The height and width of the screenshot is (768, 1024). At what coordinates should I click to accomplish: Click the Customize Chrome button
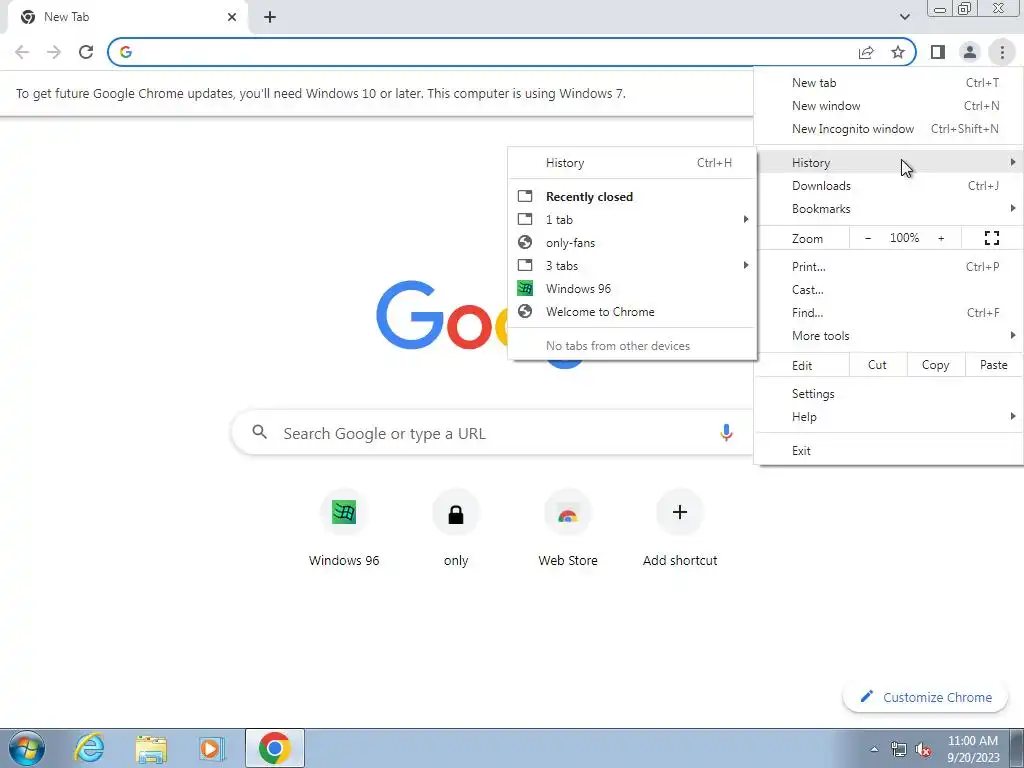pos(926,697)
